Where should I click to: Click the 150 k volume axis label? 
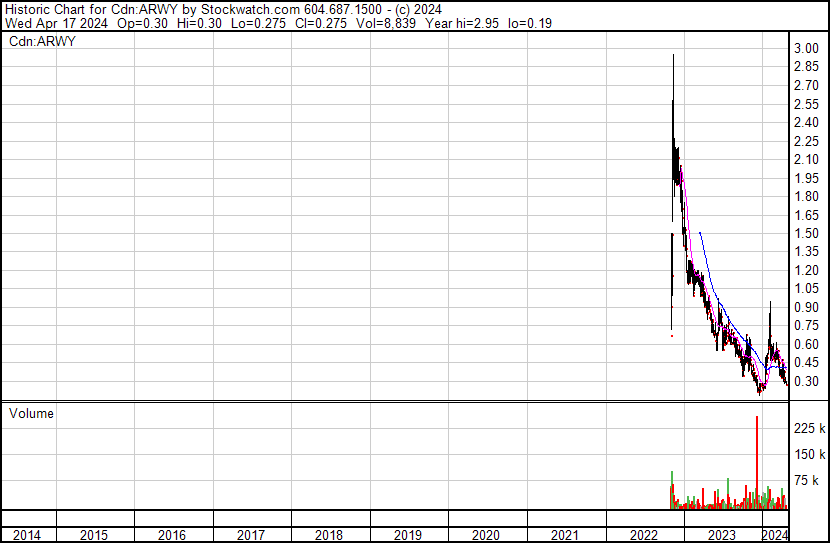[x=808, y=455]
